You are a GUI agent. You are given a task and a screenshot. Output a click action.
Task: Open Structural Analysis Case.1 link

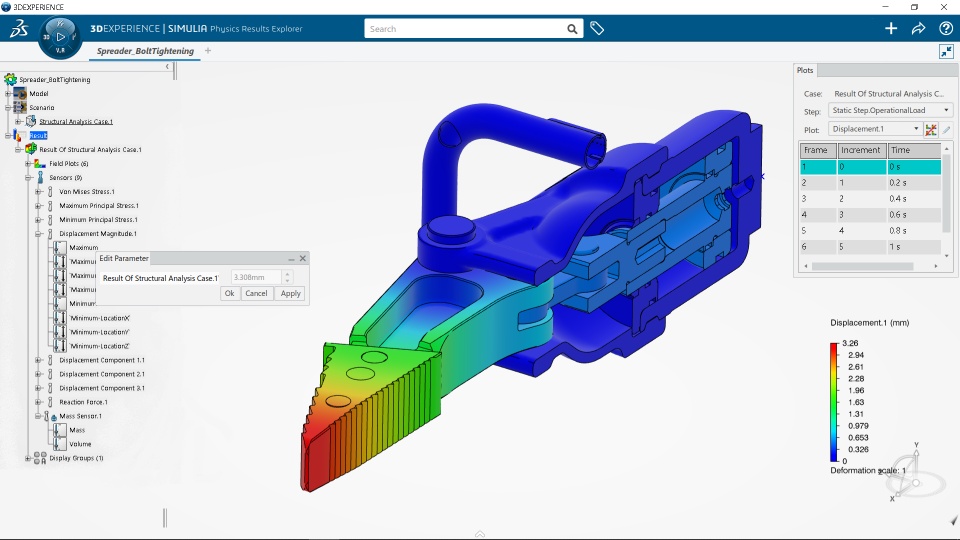[76, 121]
